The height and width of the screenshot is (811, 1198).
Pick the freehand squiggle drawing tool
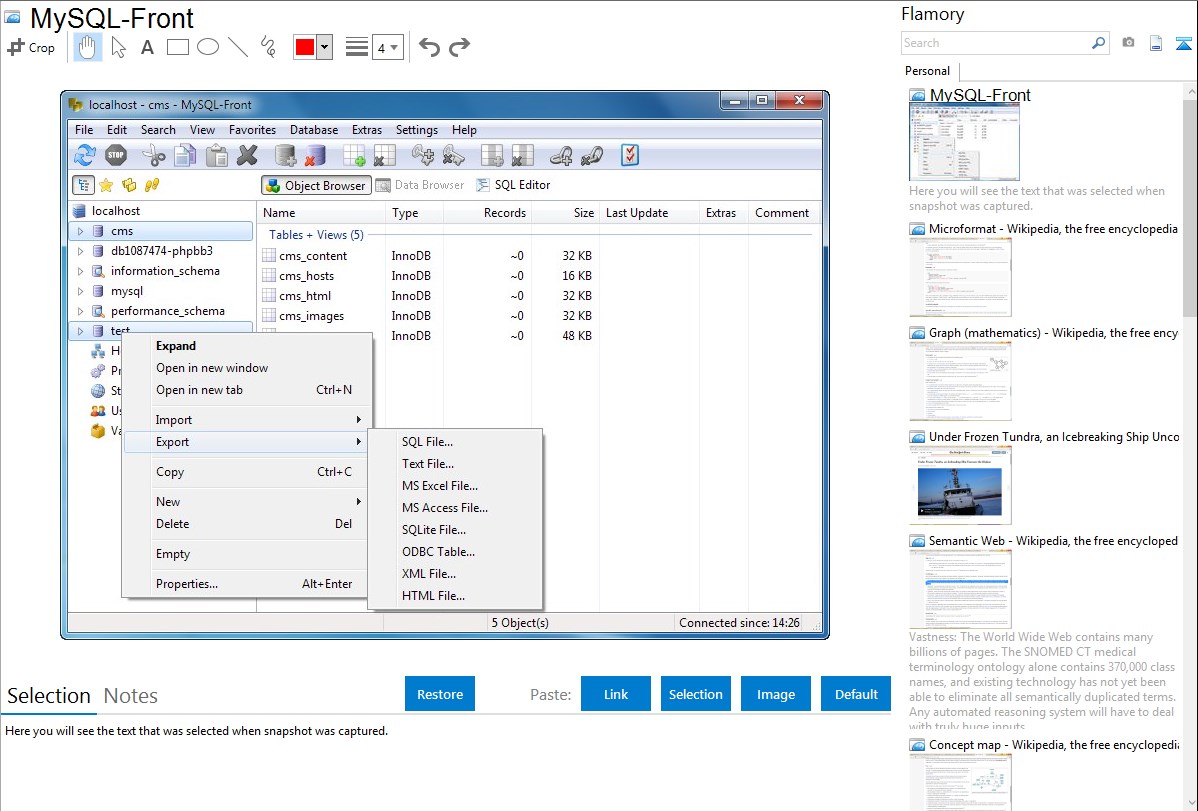point(268,47)
